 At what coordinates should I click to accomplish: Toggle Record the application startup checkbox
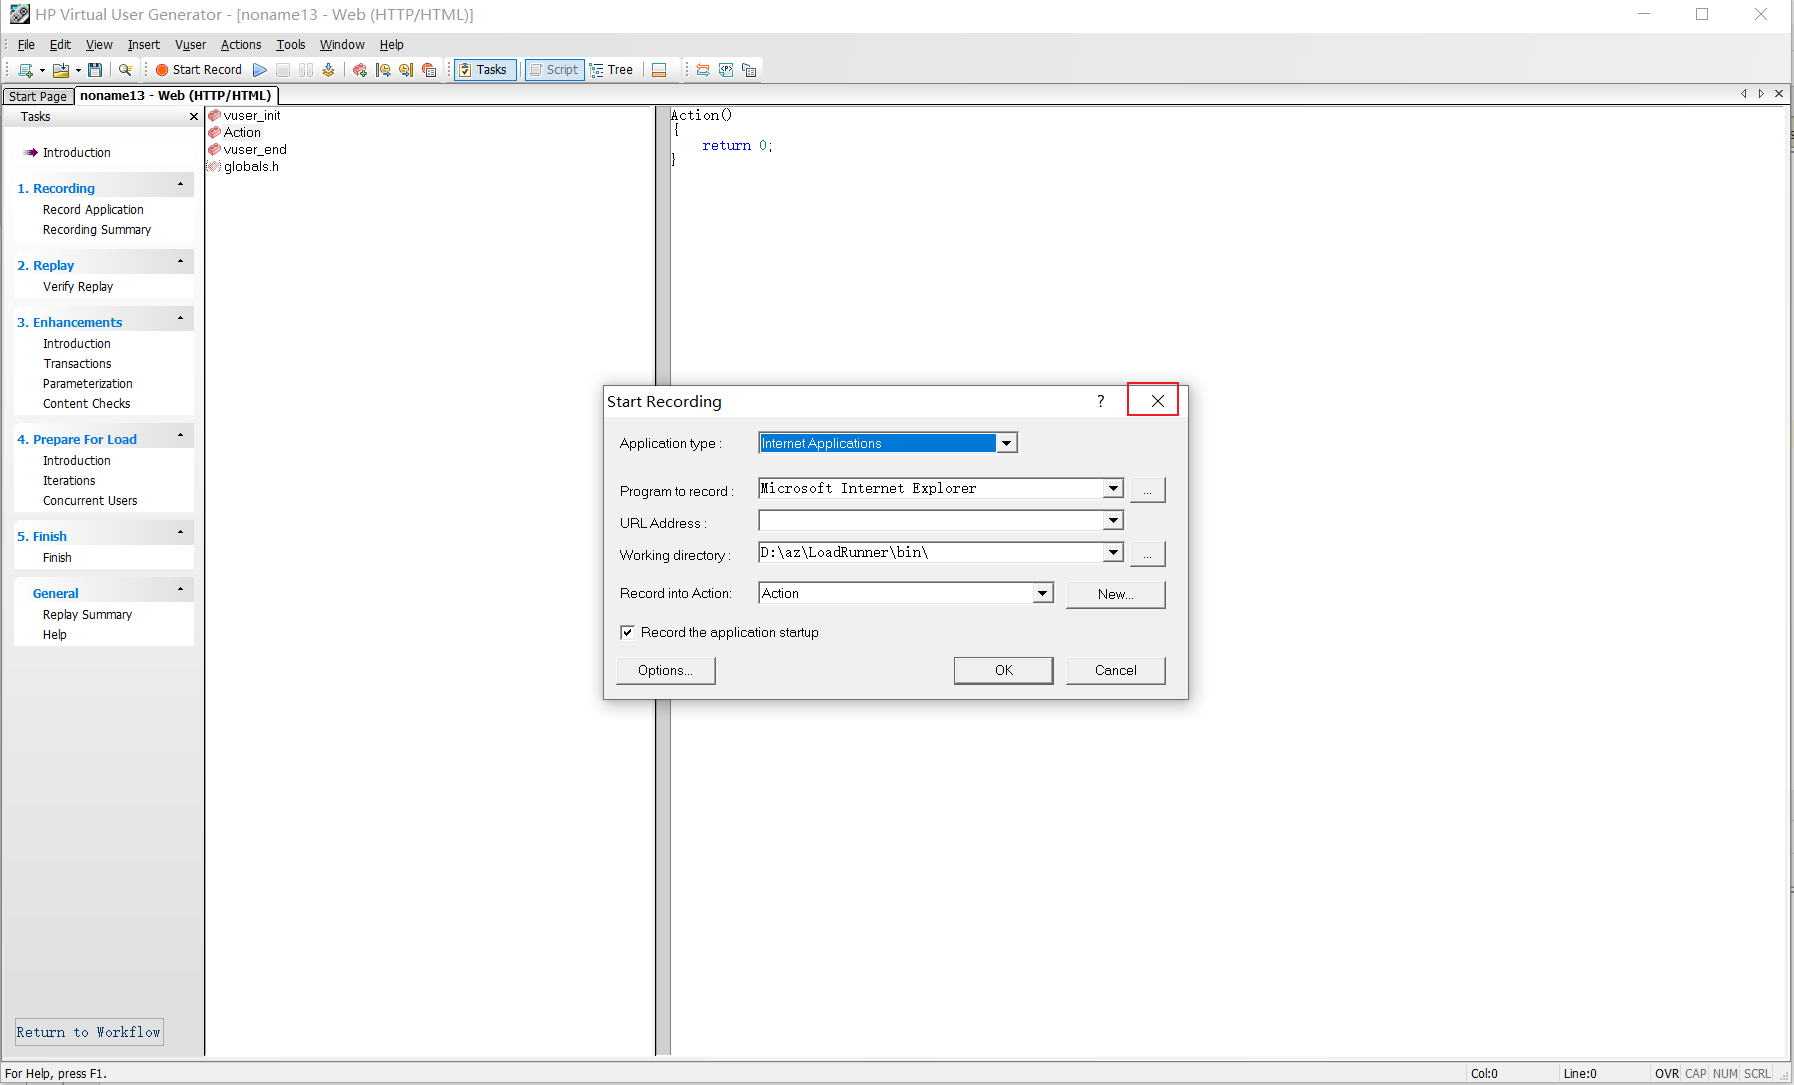coord(627,633)
